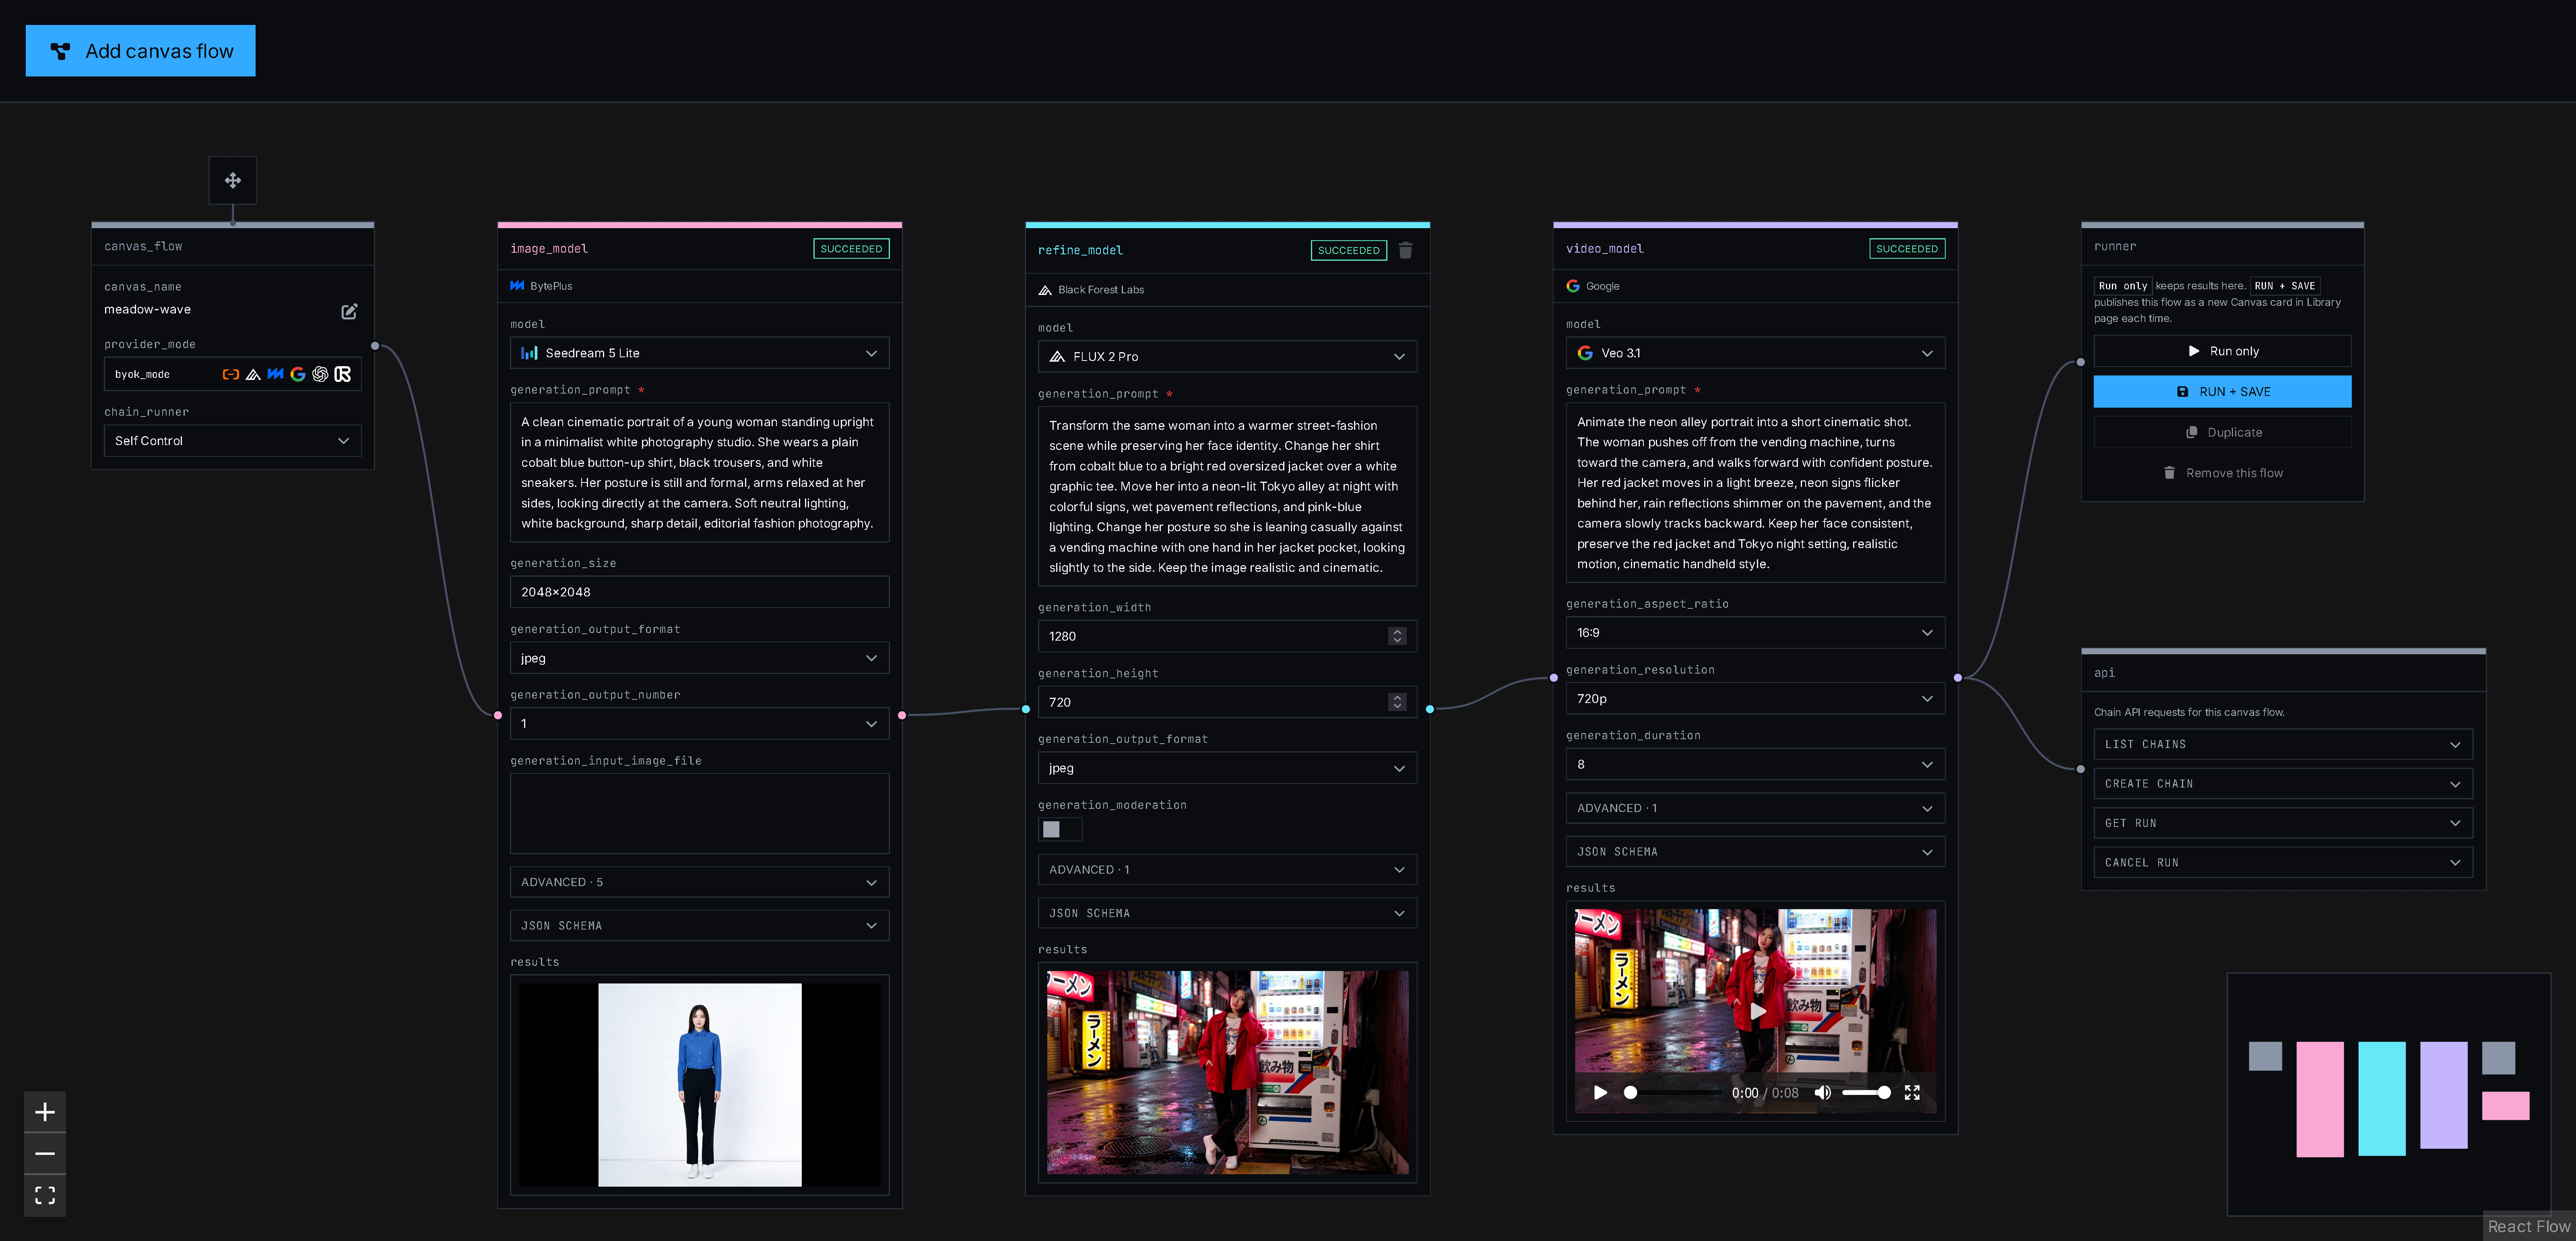This screenshot has height=1241, width=2576.
Task: Open image_model output format jpeg dropdown
Action: (x=700, y=658)
